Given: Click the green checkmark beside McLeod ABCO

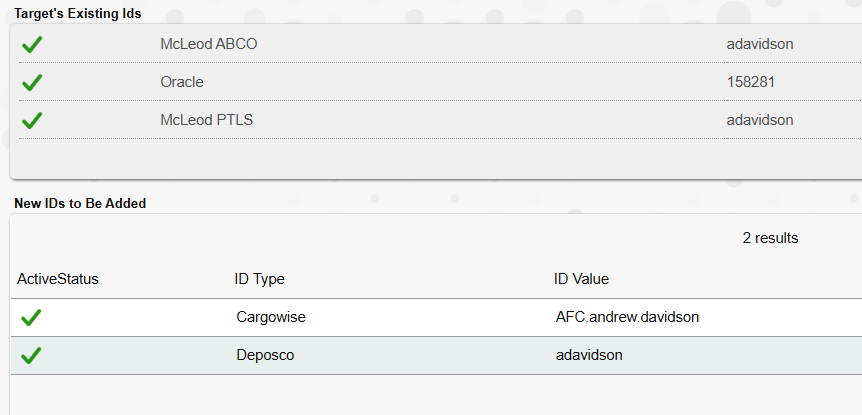Looking at the screenshot, I should coord(32,44).
